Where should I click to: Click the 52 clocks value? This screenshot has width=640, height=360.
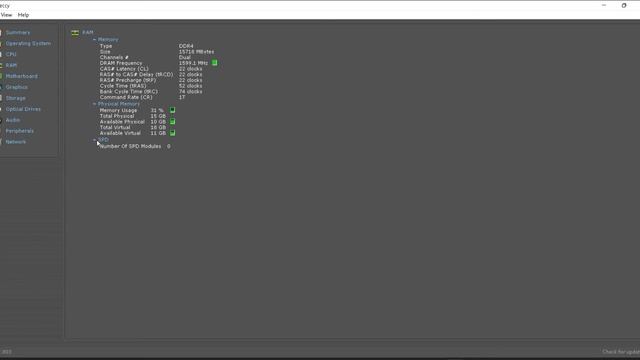(x=191, y=86)
